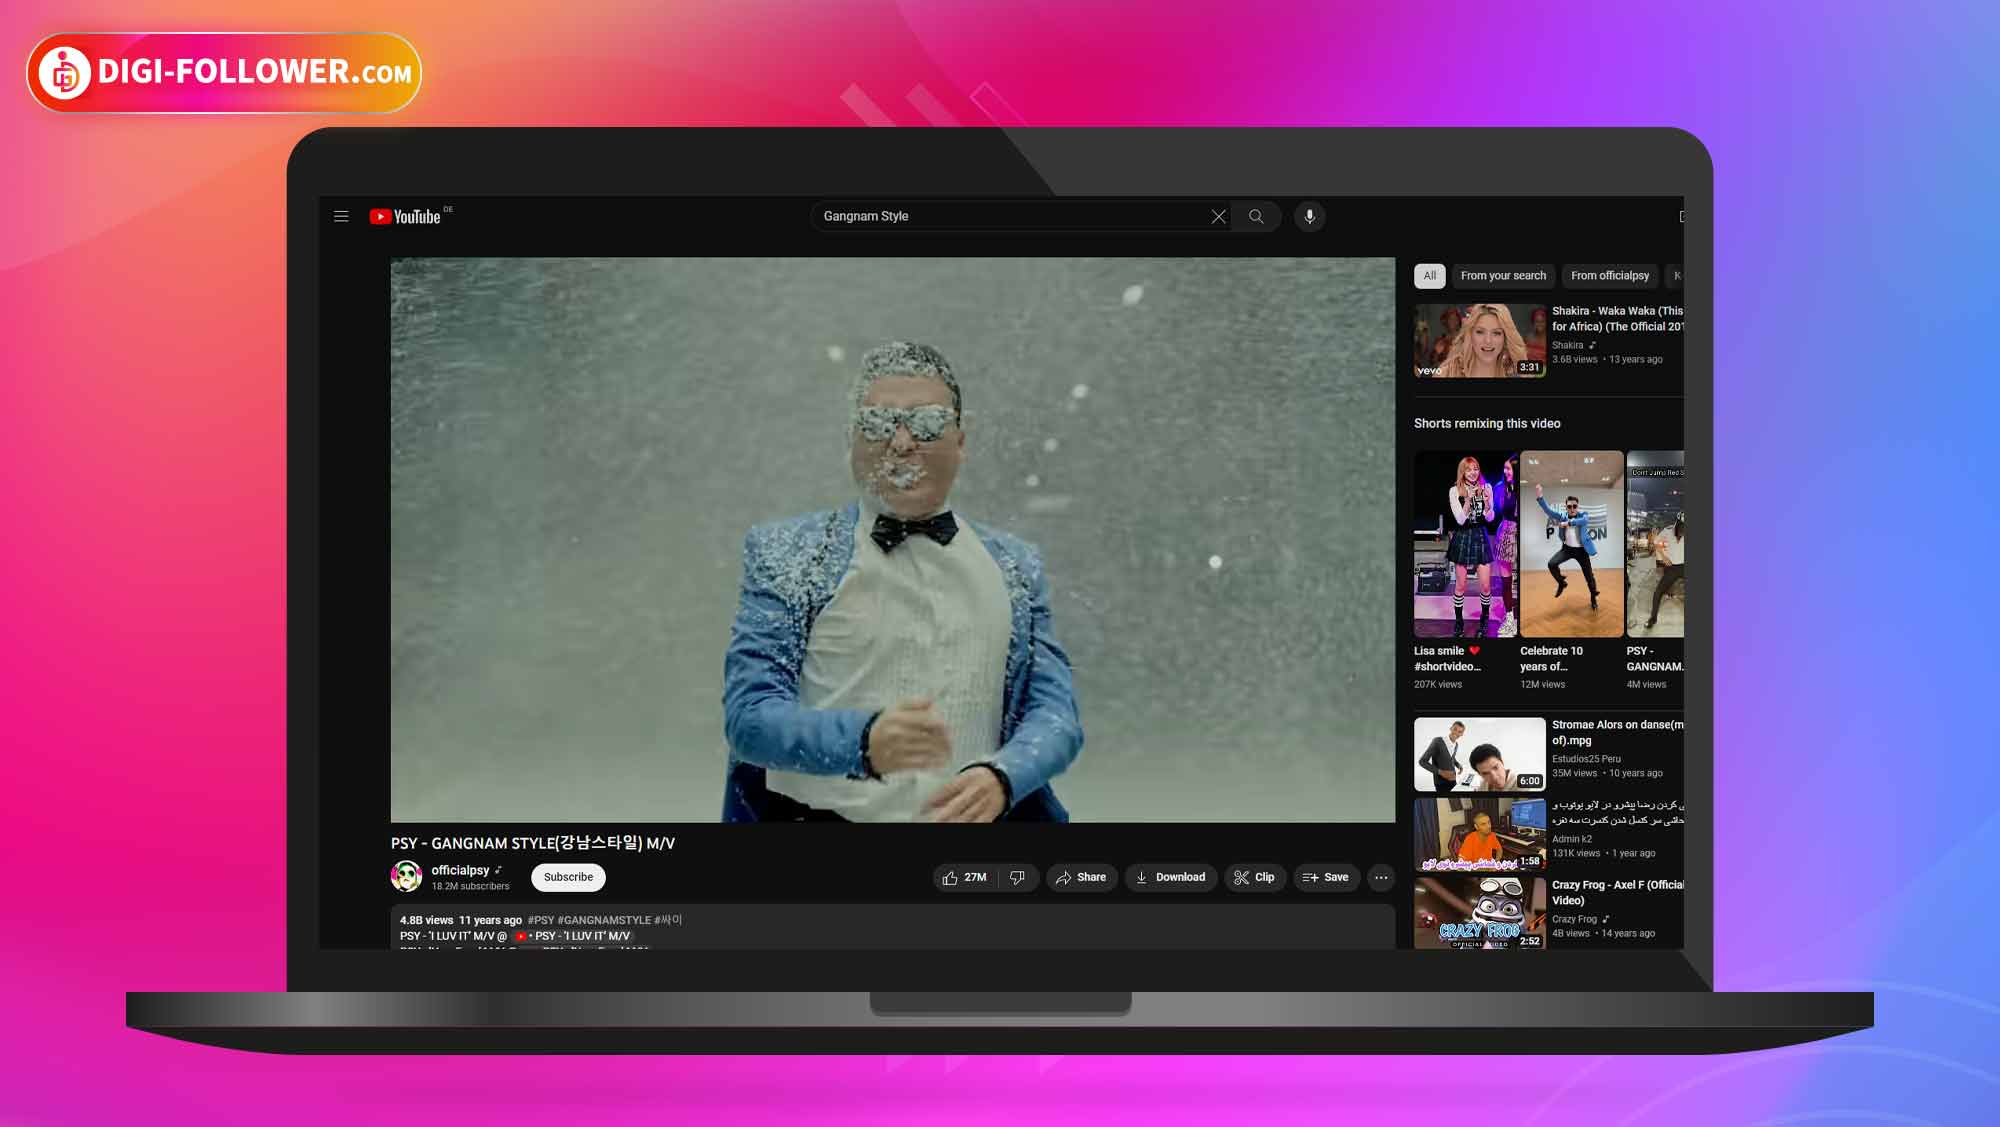
Task: Open the PSY - 'I LUV IT' M/V link
Action: [x=574, y=936]
